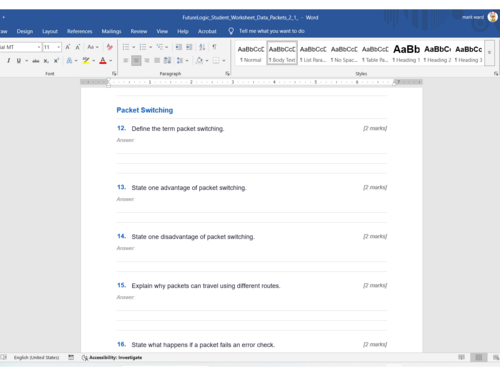Switch to Read Mode view icon
Screen dimensions: 500x375
(461, 357)
